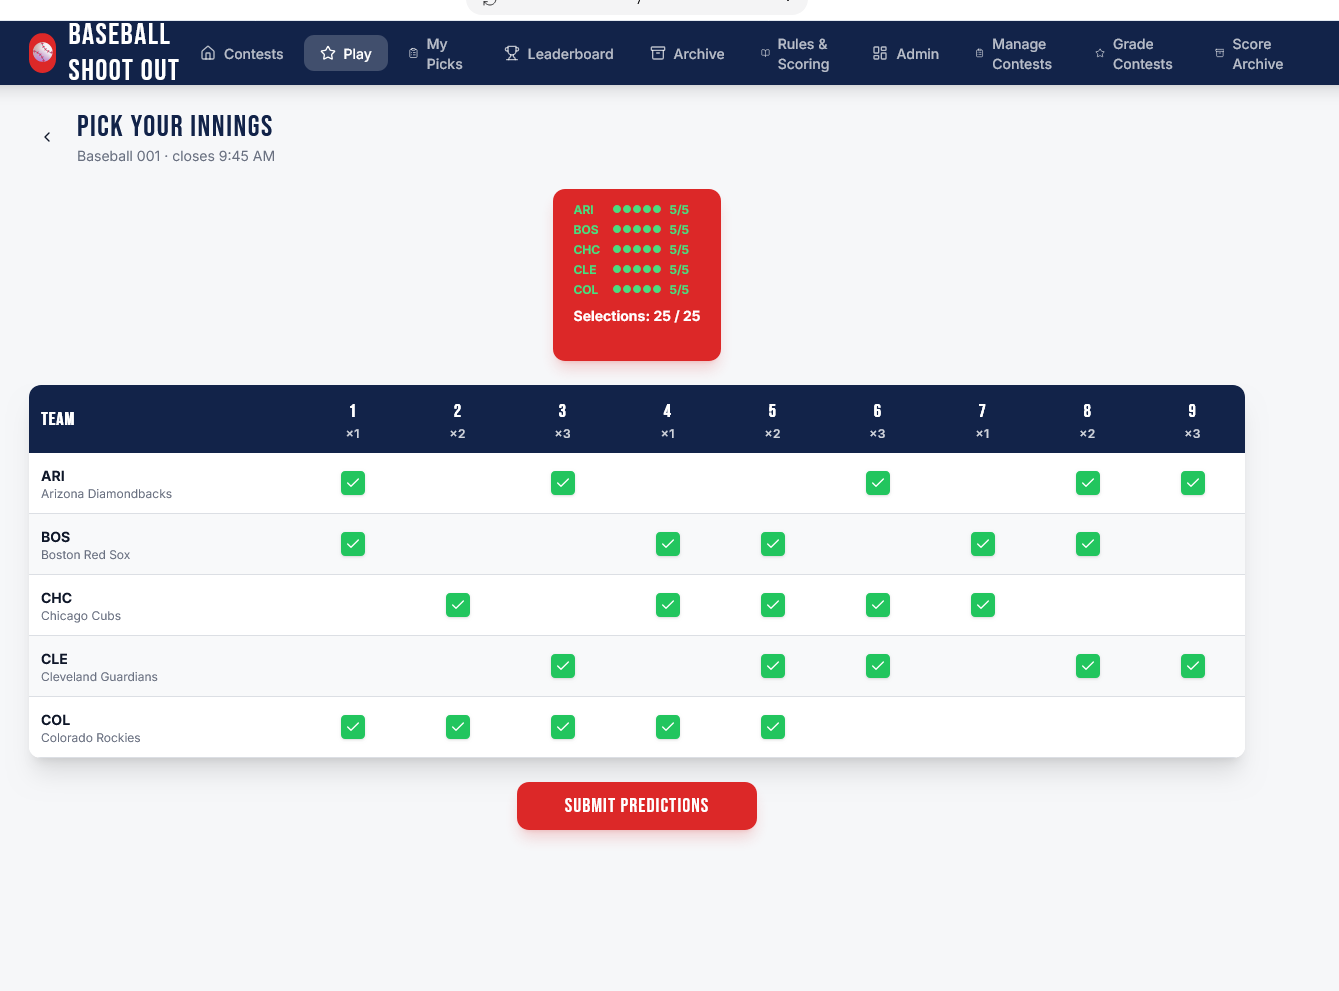Click the red selections summary card
The image size is (1339, 991).
point(637,275)
